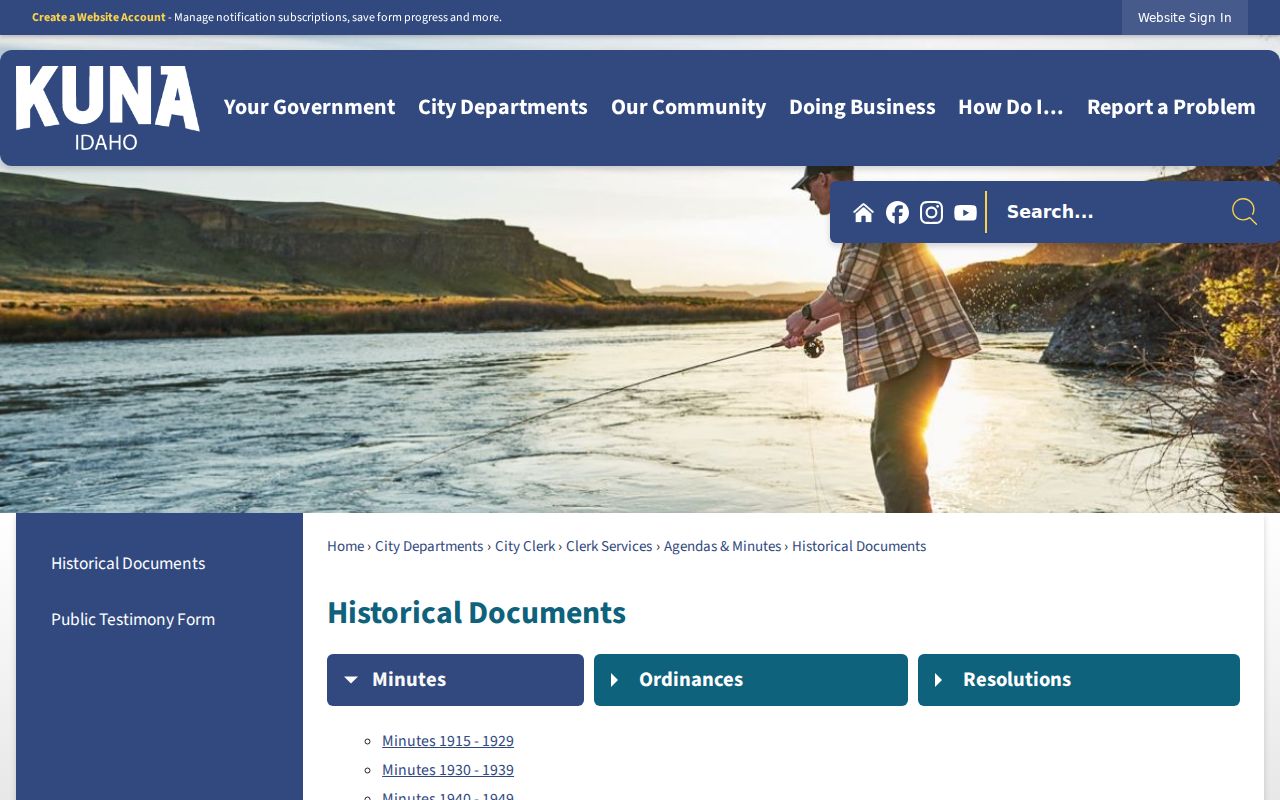Click Historical Documents breadcrumb link
1280x800 pixels.
coord(859,547)
